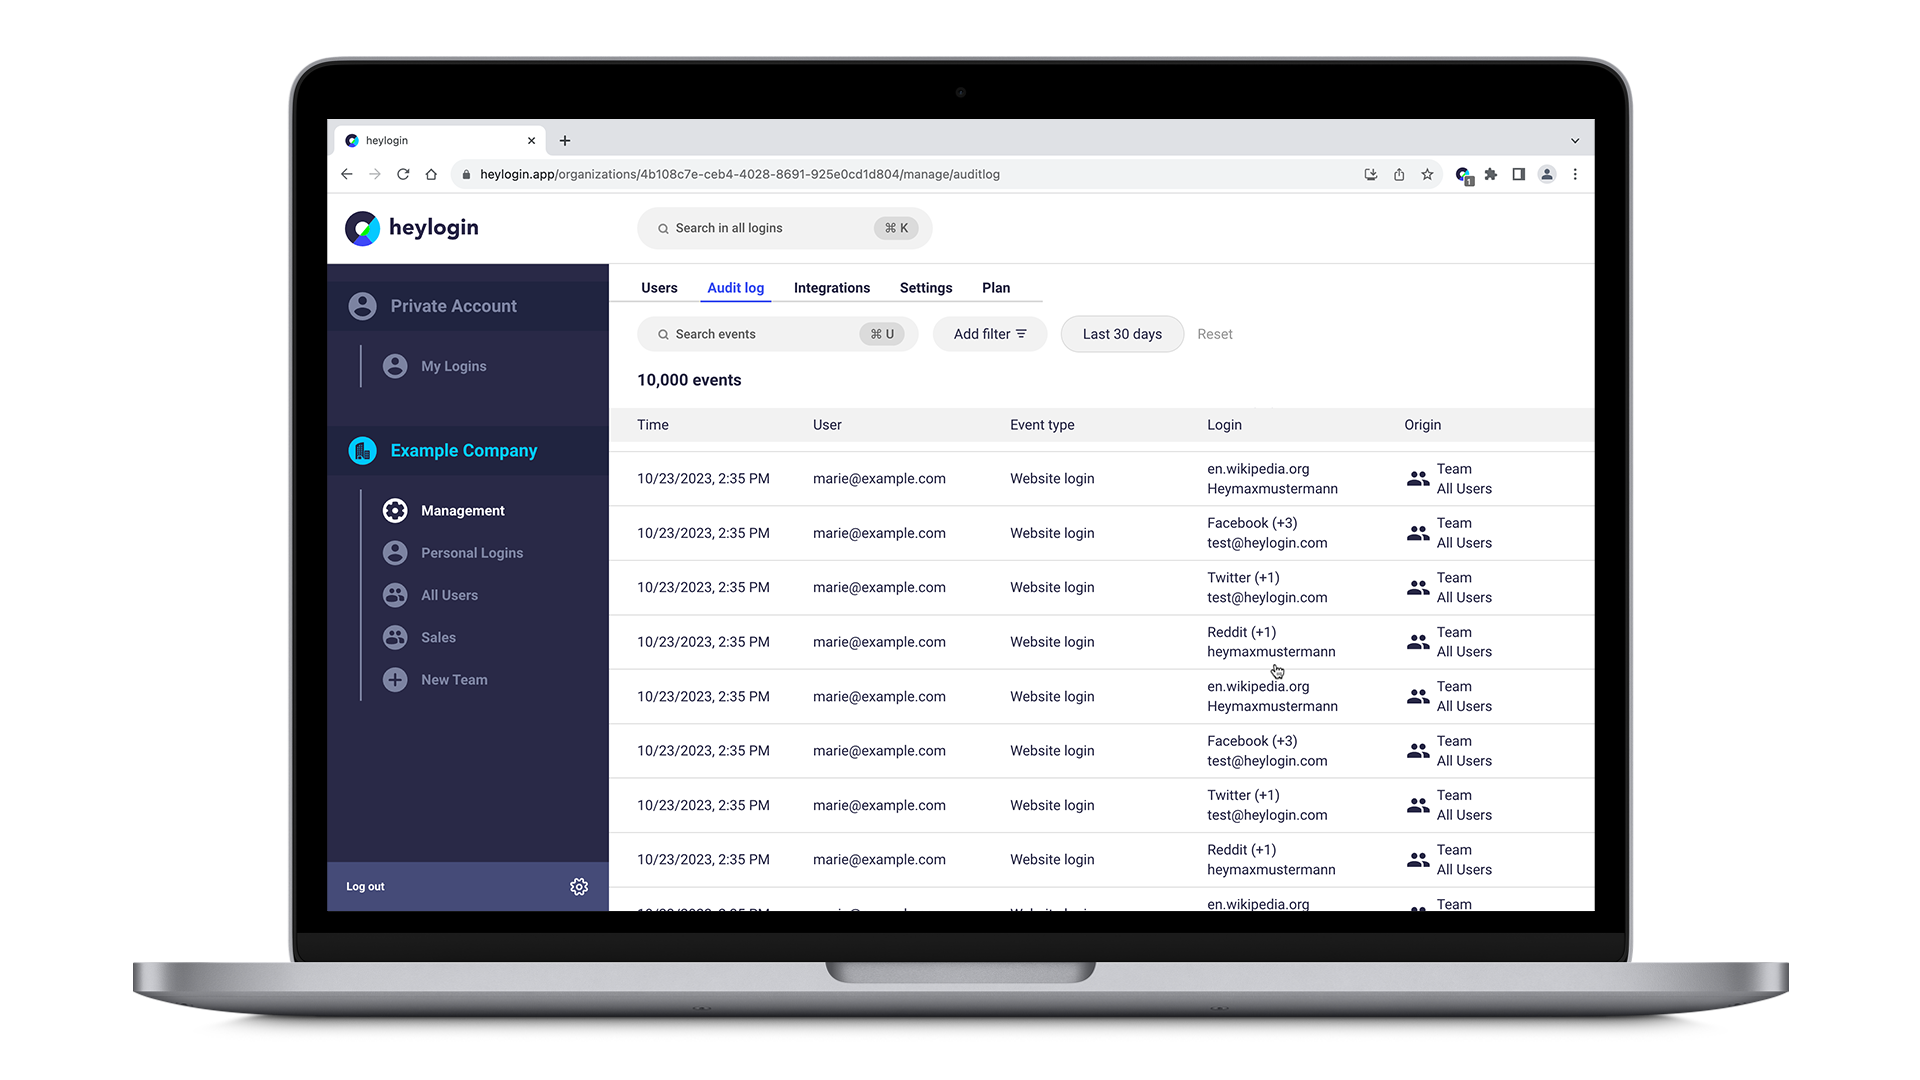This screenshot has height=1080, width=1920.
Task: Click Website login in the first row
Action: [1052, 479]
